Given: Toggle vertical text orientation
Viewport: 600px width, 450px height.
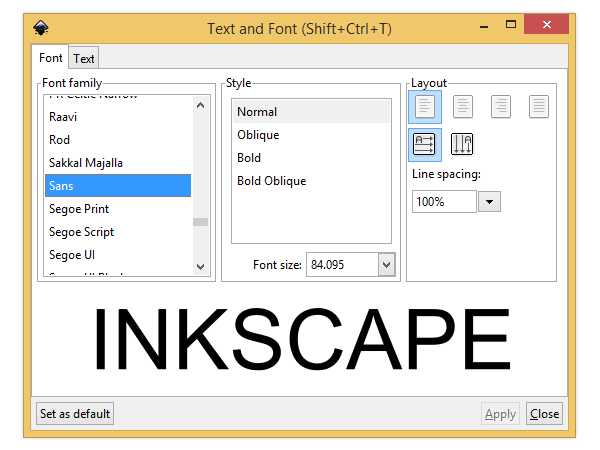Looking at the screenshot, I should (462, 144).
